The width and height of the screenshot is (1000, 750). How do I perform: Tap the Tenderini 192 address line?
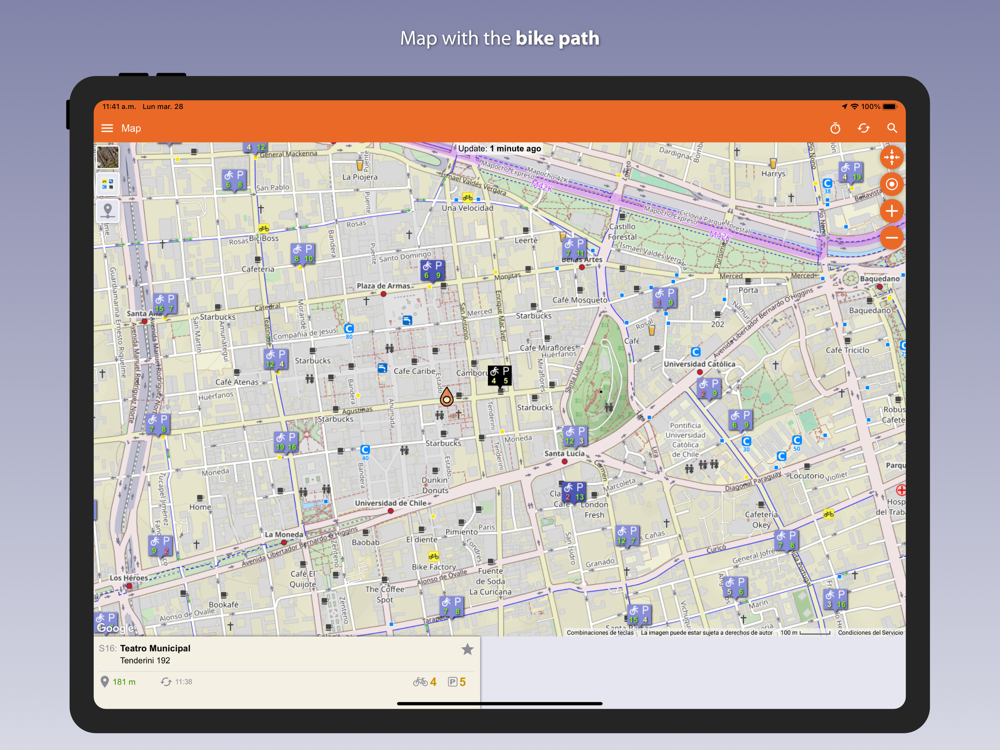(145, 661)
